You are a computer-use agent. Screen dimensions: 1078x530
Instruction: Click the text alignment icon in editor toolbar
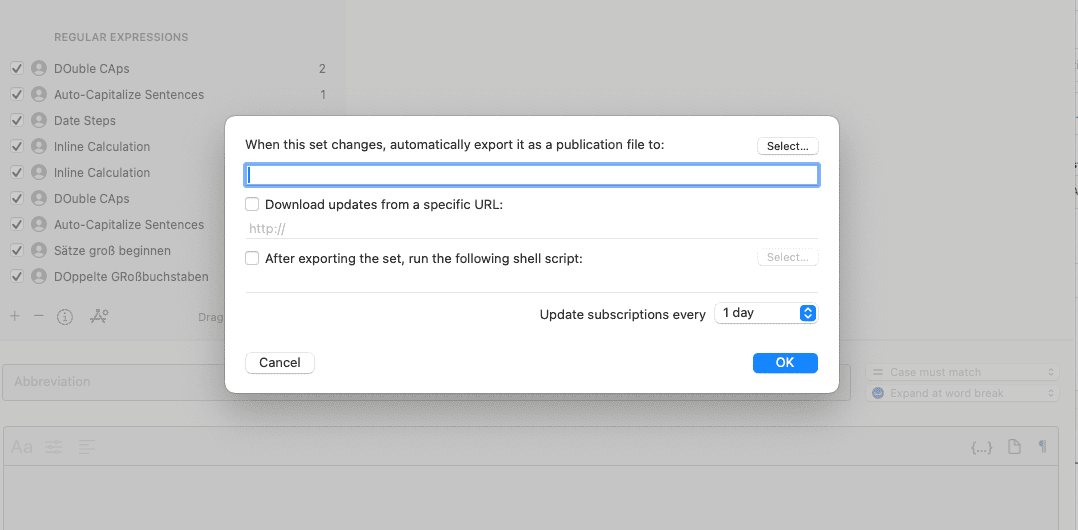click(87, 447)
